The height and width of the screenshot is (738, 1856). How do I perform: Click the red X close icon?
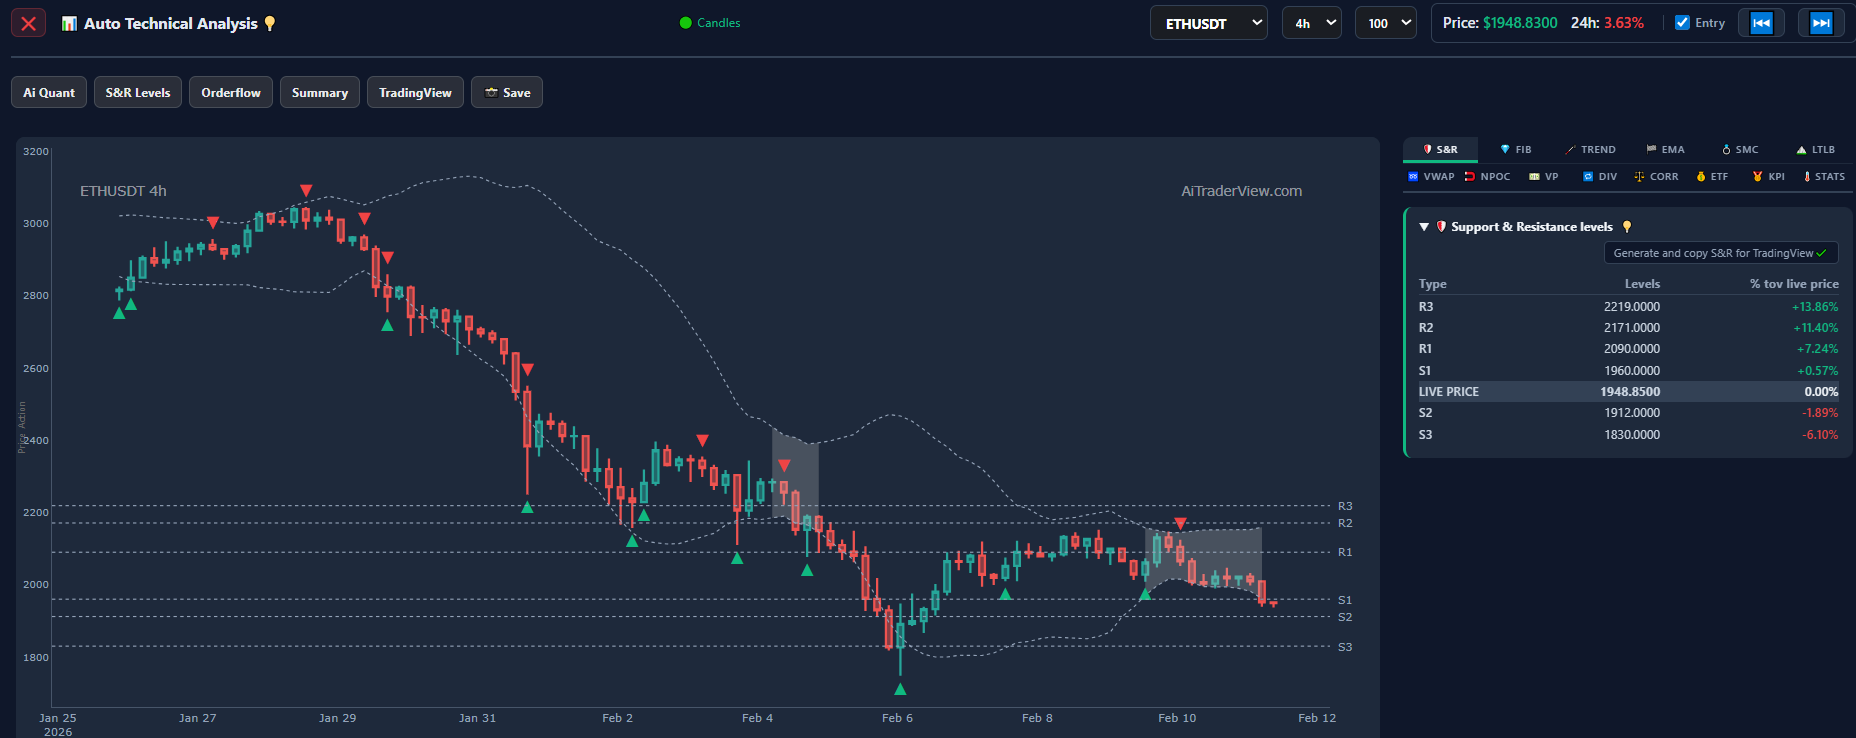click(28, 23)
